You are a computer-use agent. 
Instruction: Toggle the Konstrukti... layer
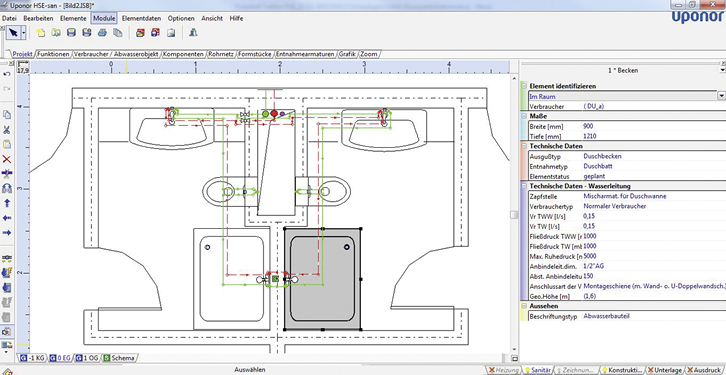coord(622,370)
